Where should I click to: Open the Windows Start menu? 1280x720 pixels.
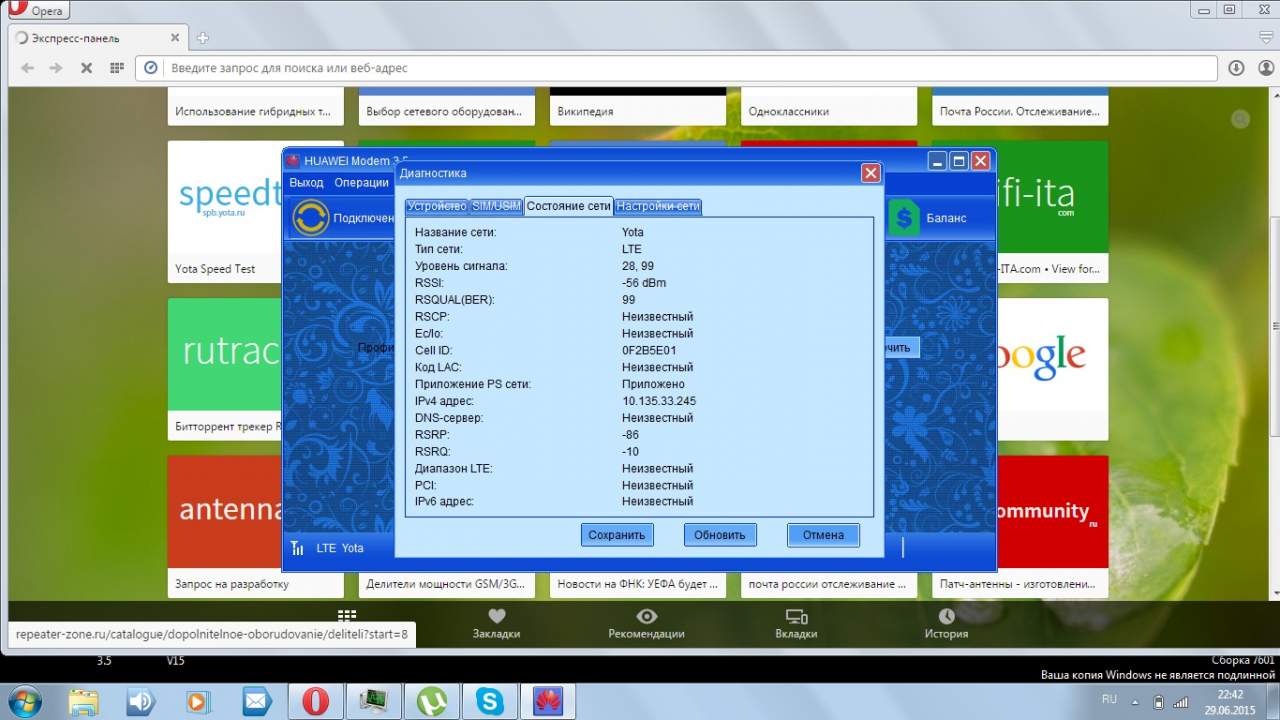tap(23, 701)
